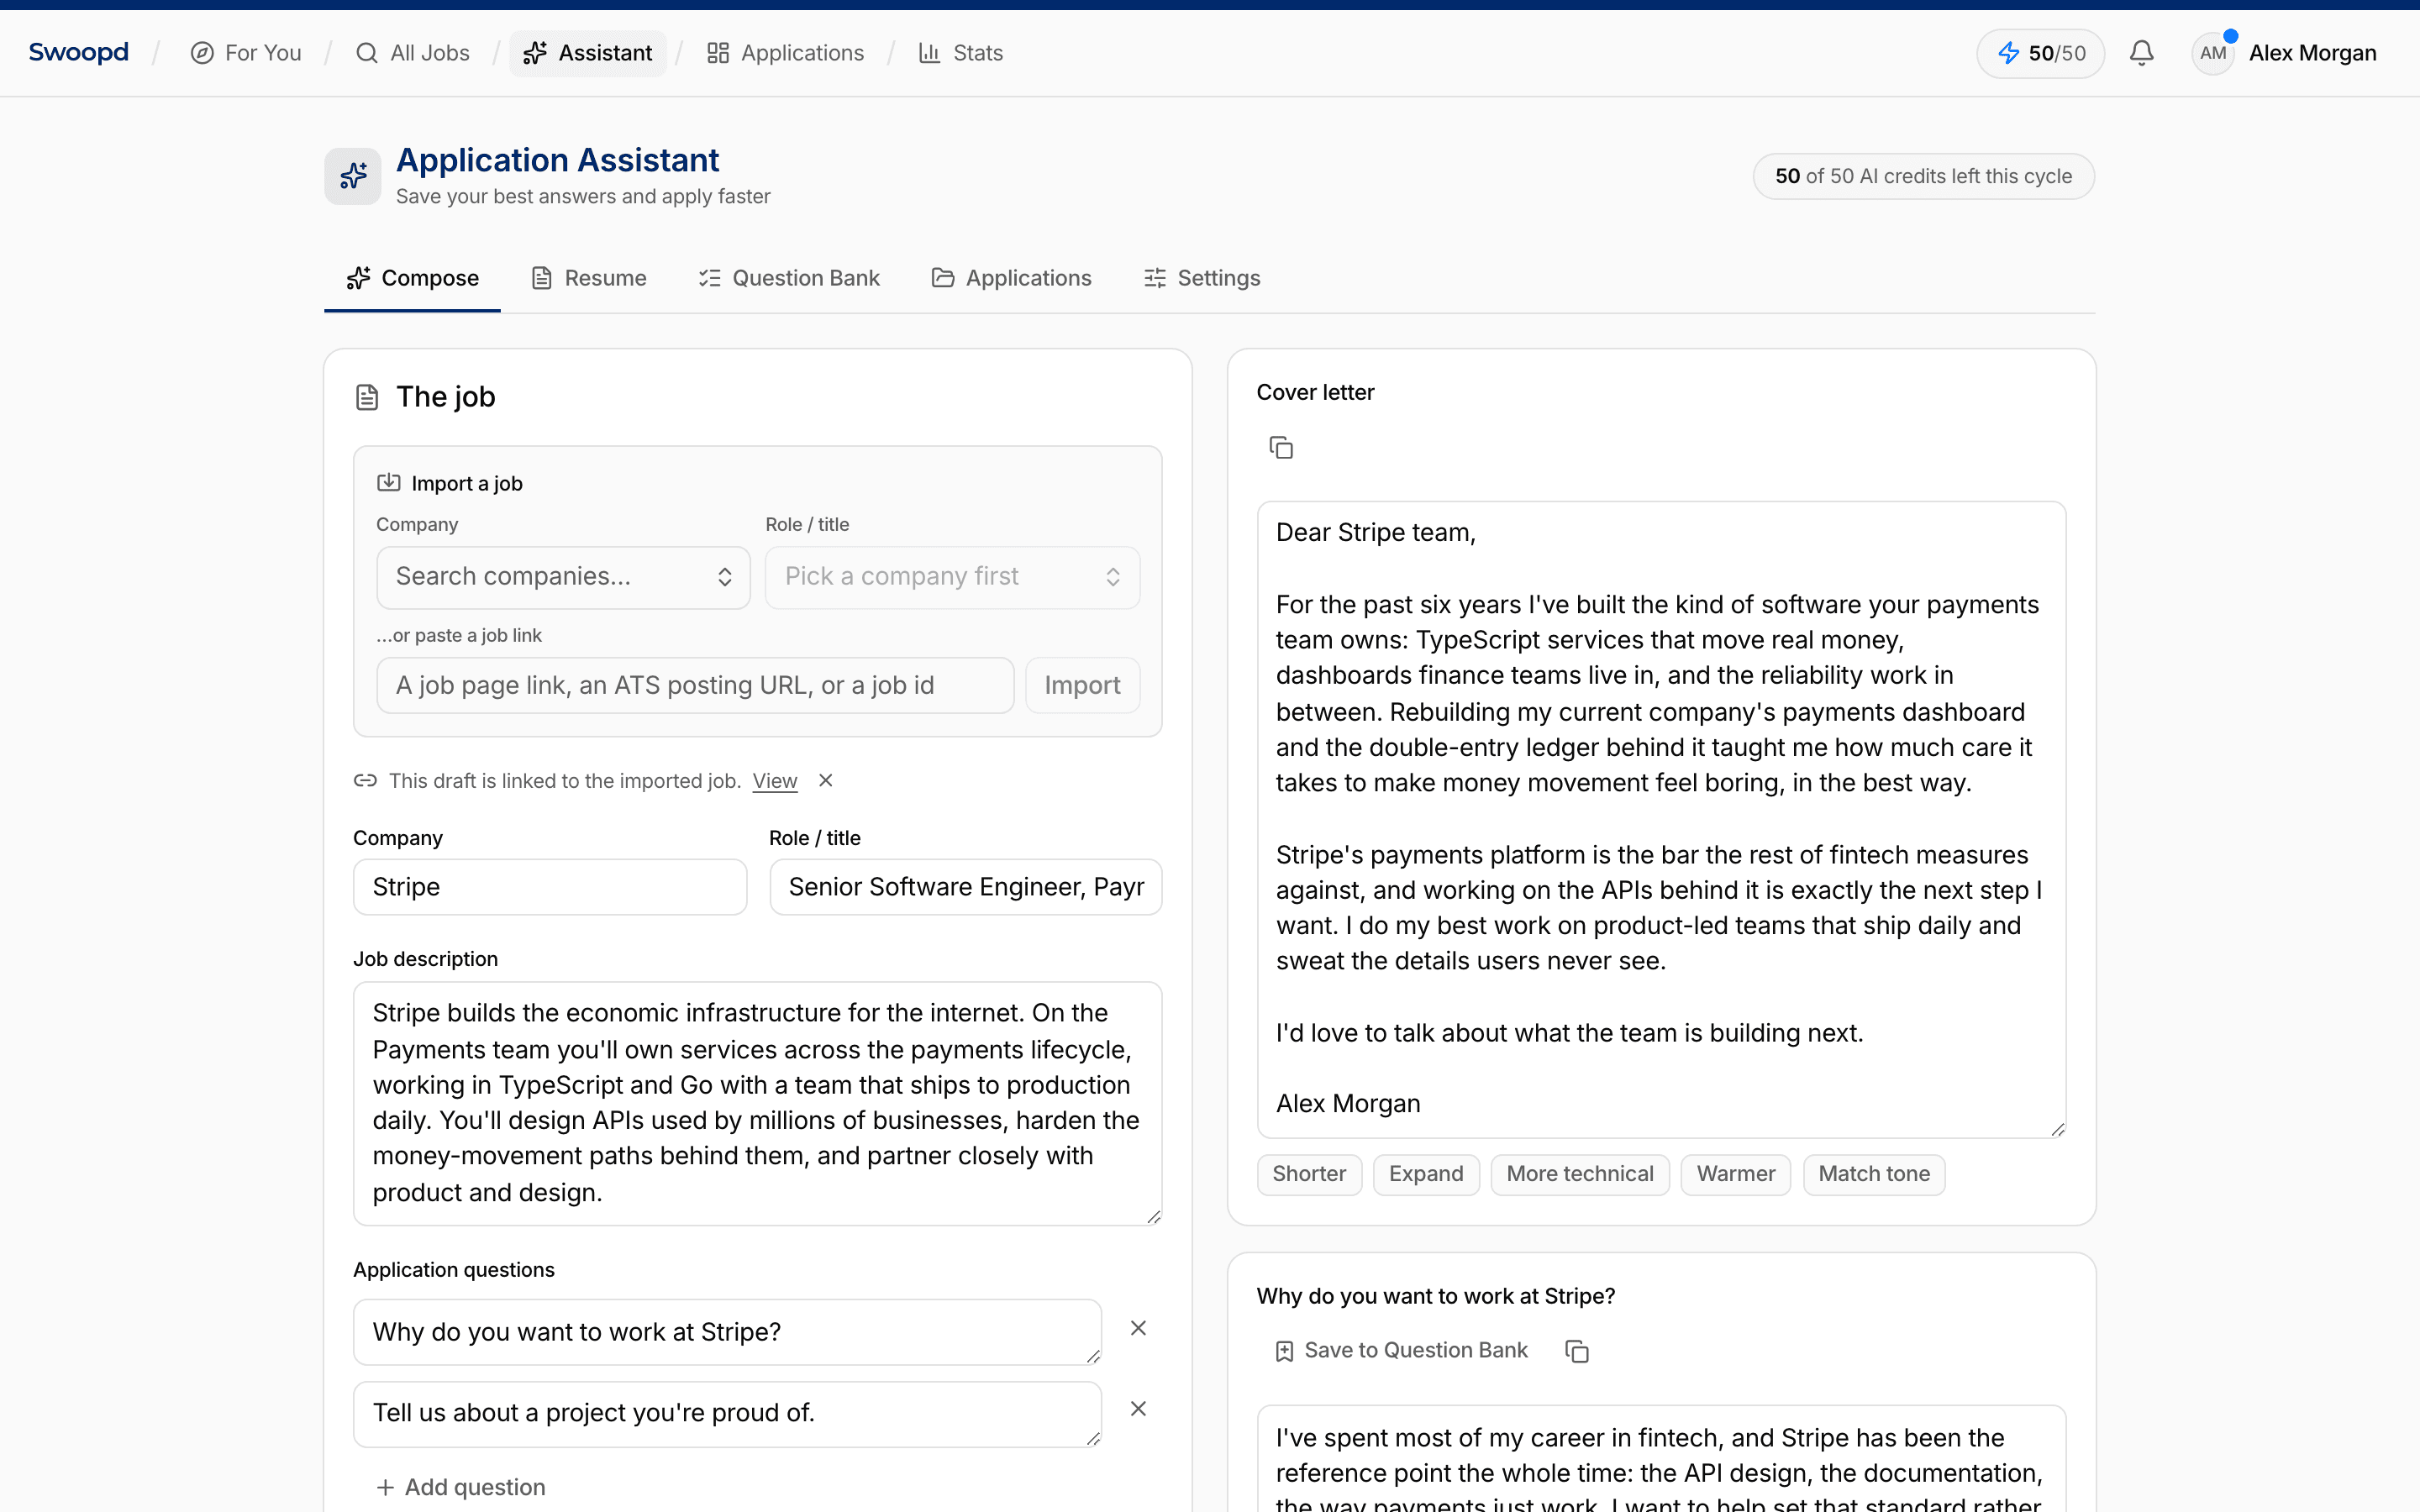
Task: Copy the cover letter text
Action: pyautogui.click(x=1280, y=447)
